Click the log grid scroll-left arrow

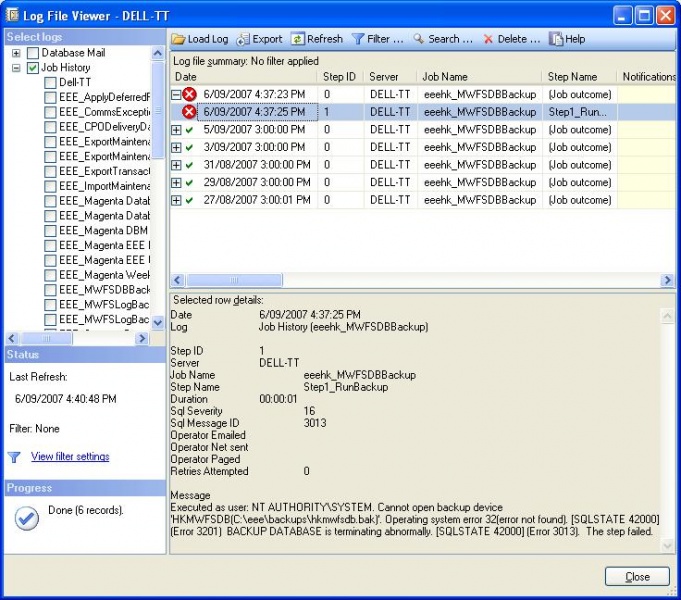coord(177,280)
